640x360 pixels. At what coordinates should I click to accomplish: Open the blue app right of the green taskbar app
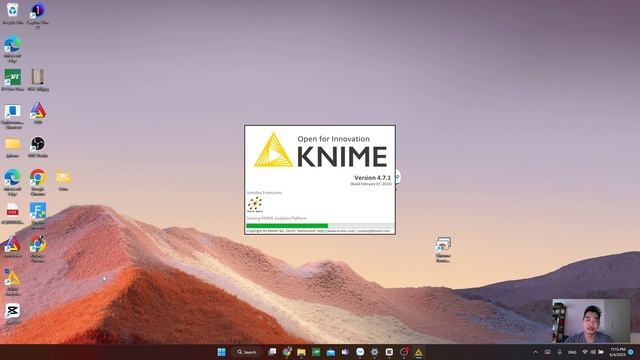click(331, 352)
